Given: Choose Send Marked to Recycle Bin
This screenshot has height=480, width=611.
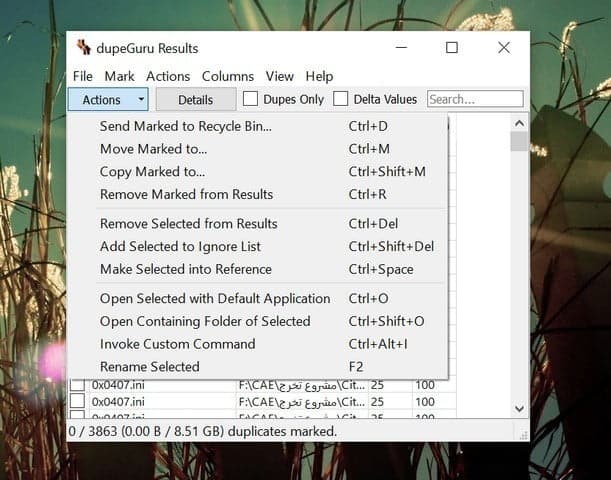Looking at the screenshot, I should pyautogui.click(x=186, y=126).
